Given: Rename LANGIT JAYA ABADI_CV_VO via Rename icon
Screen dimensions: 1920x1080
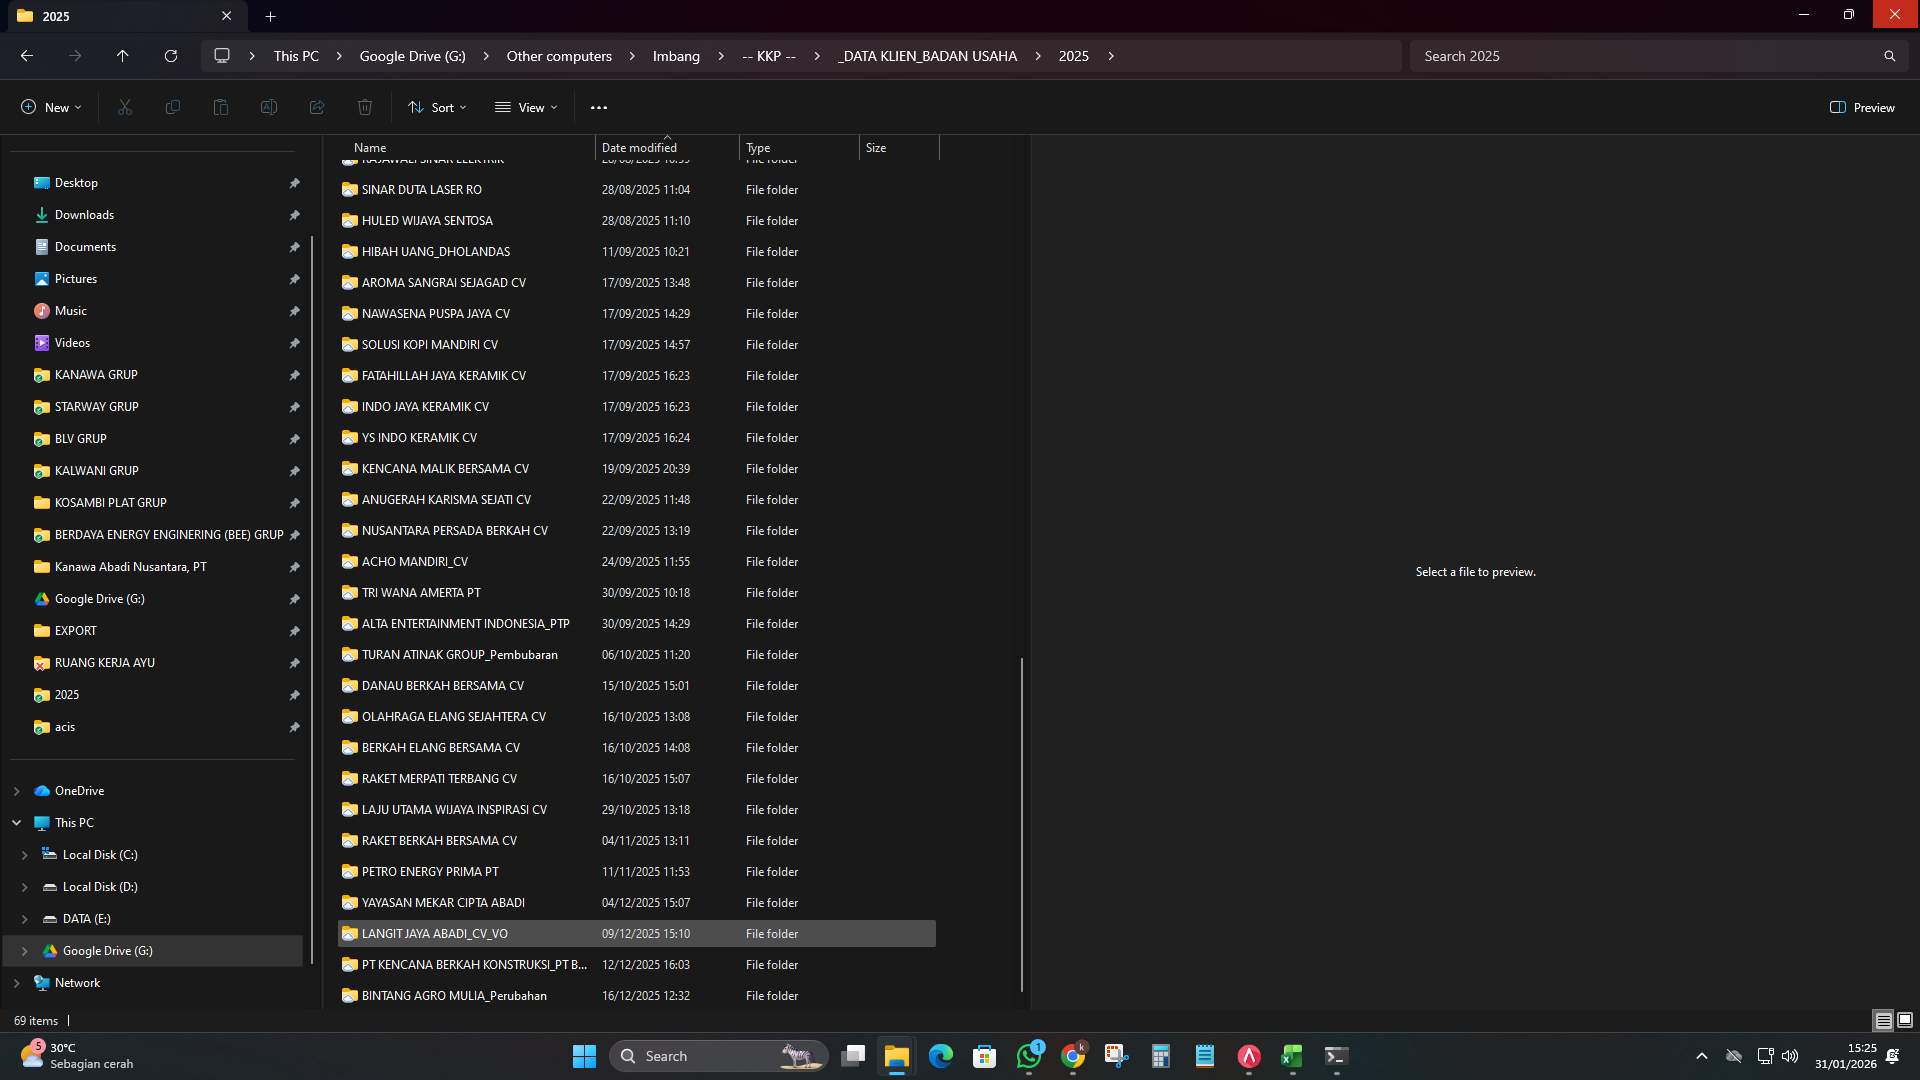Looking at the screenshot, I should 268,107.
